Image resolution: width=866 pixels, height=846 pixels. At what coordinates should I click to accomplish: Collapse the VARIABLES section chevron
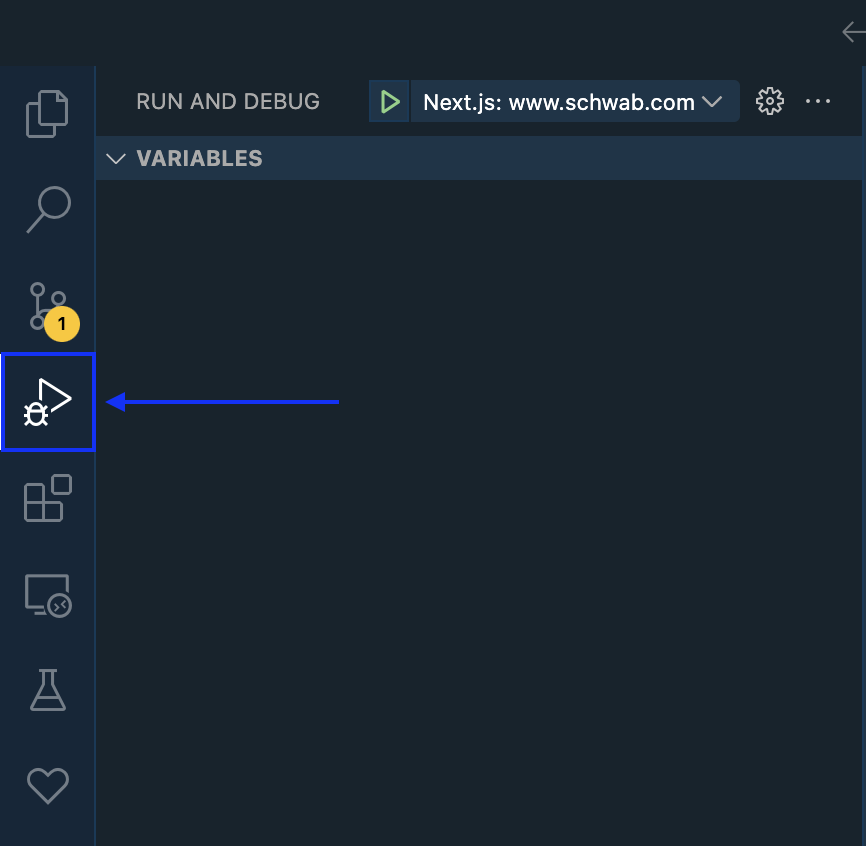[x=115, y=158]
